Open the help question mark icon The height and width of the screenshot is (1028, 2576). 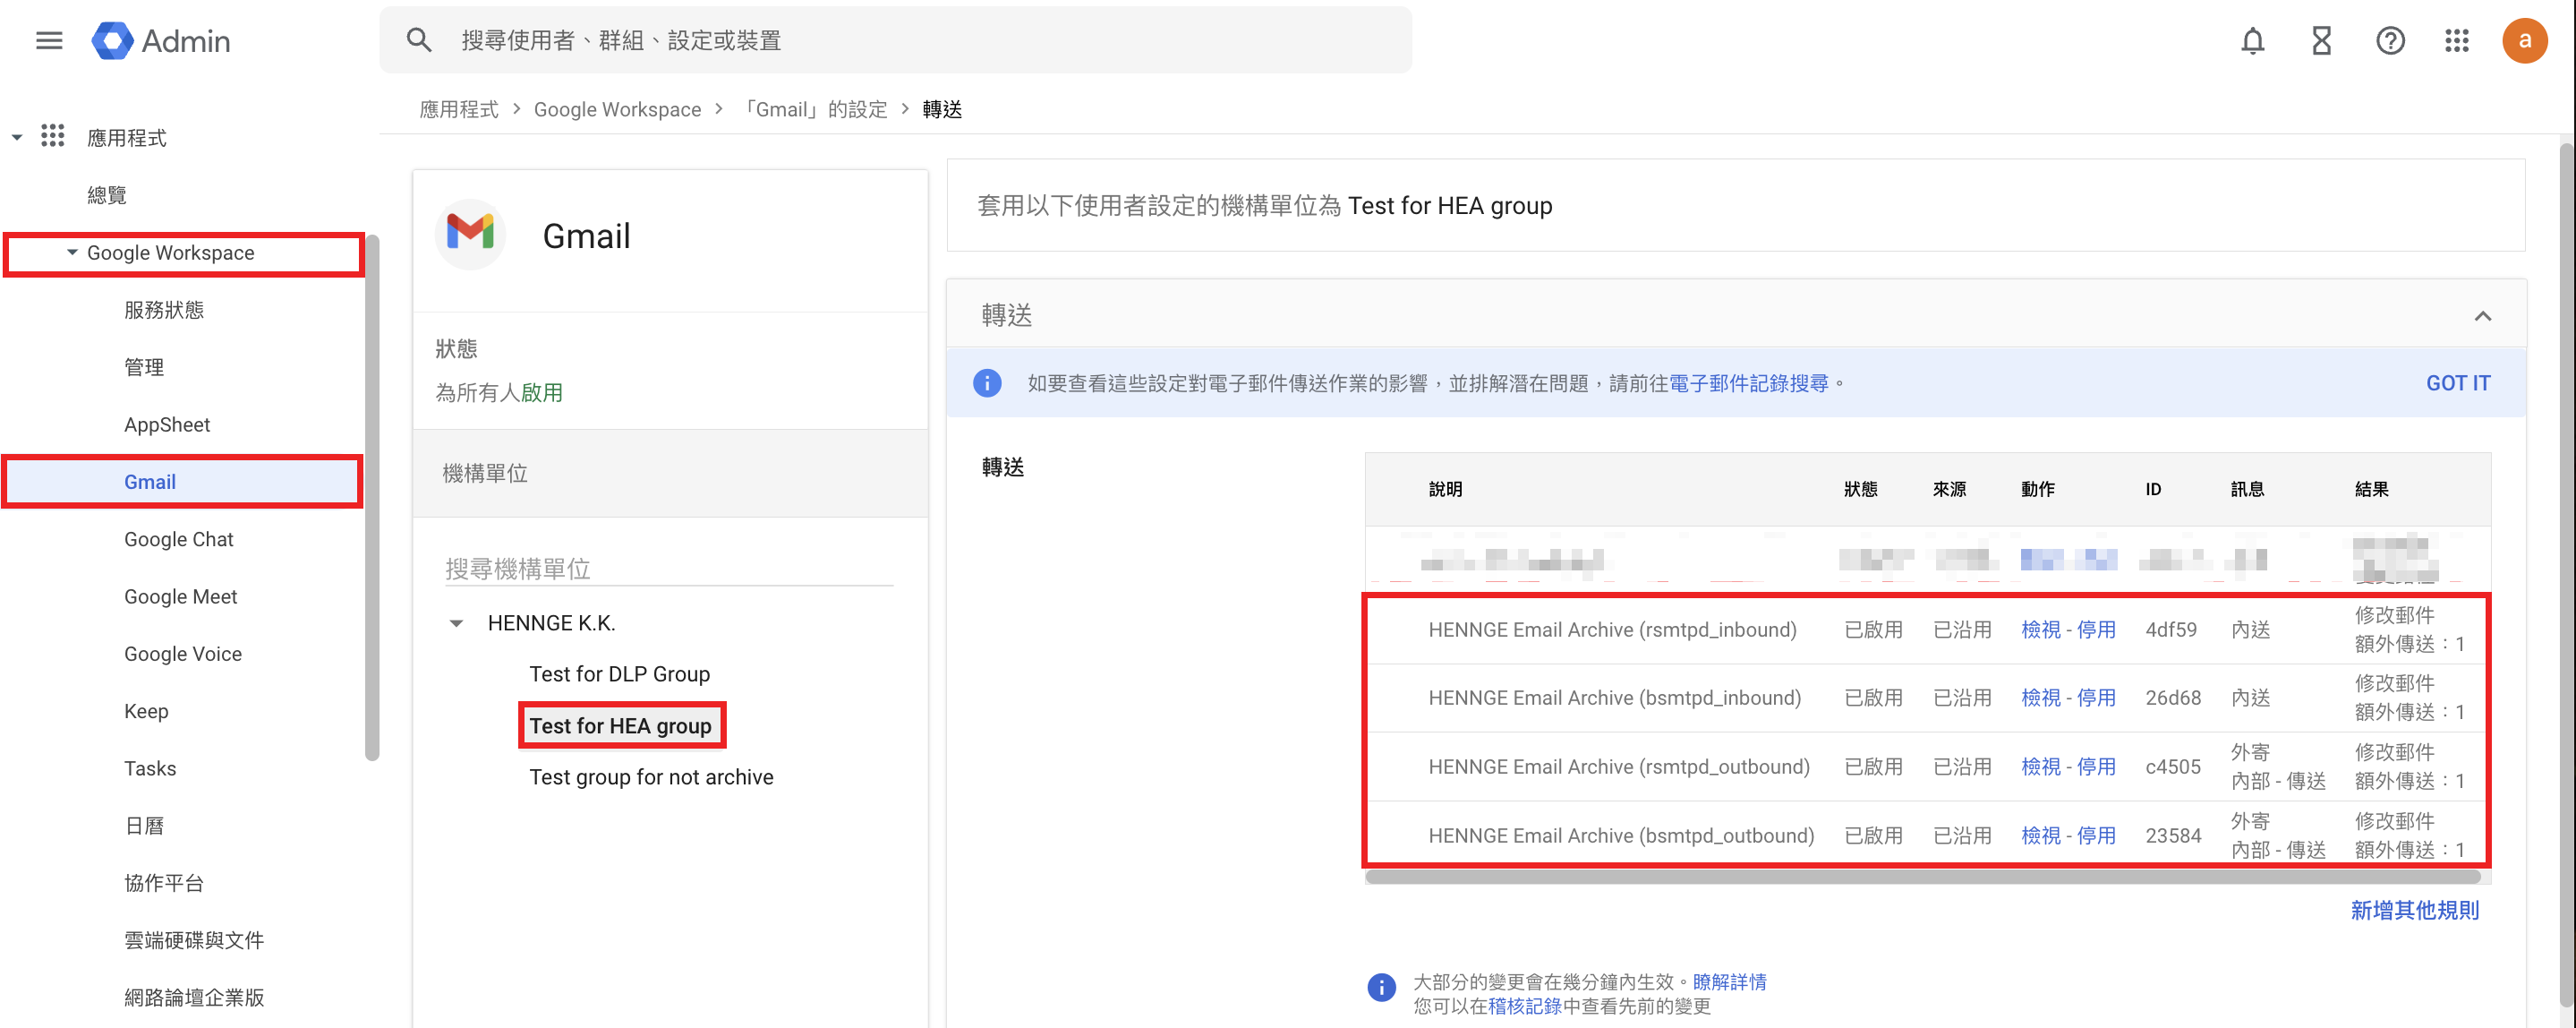click(2390, 41)
